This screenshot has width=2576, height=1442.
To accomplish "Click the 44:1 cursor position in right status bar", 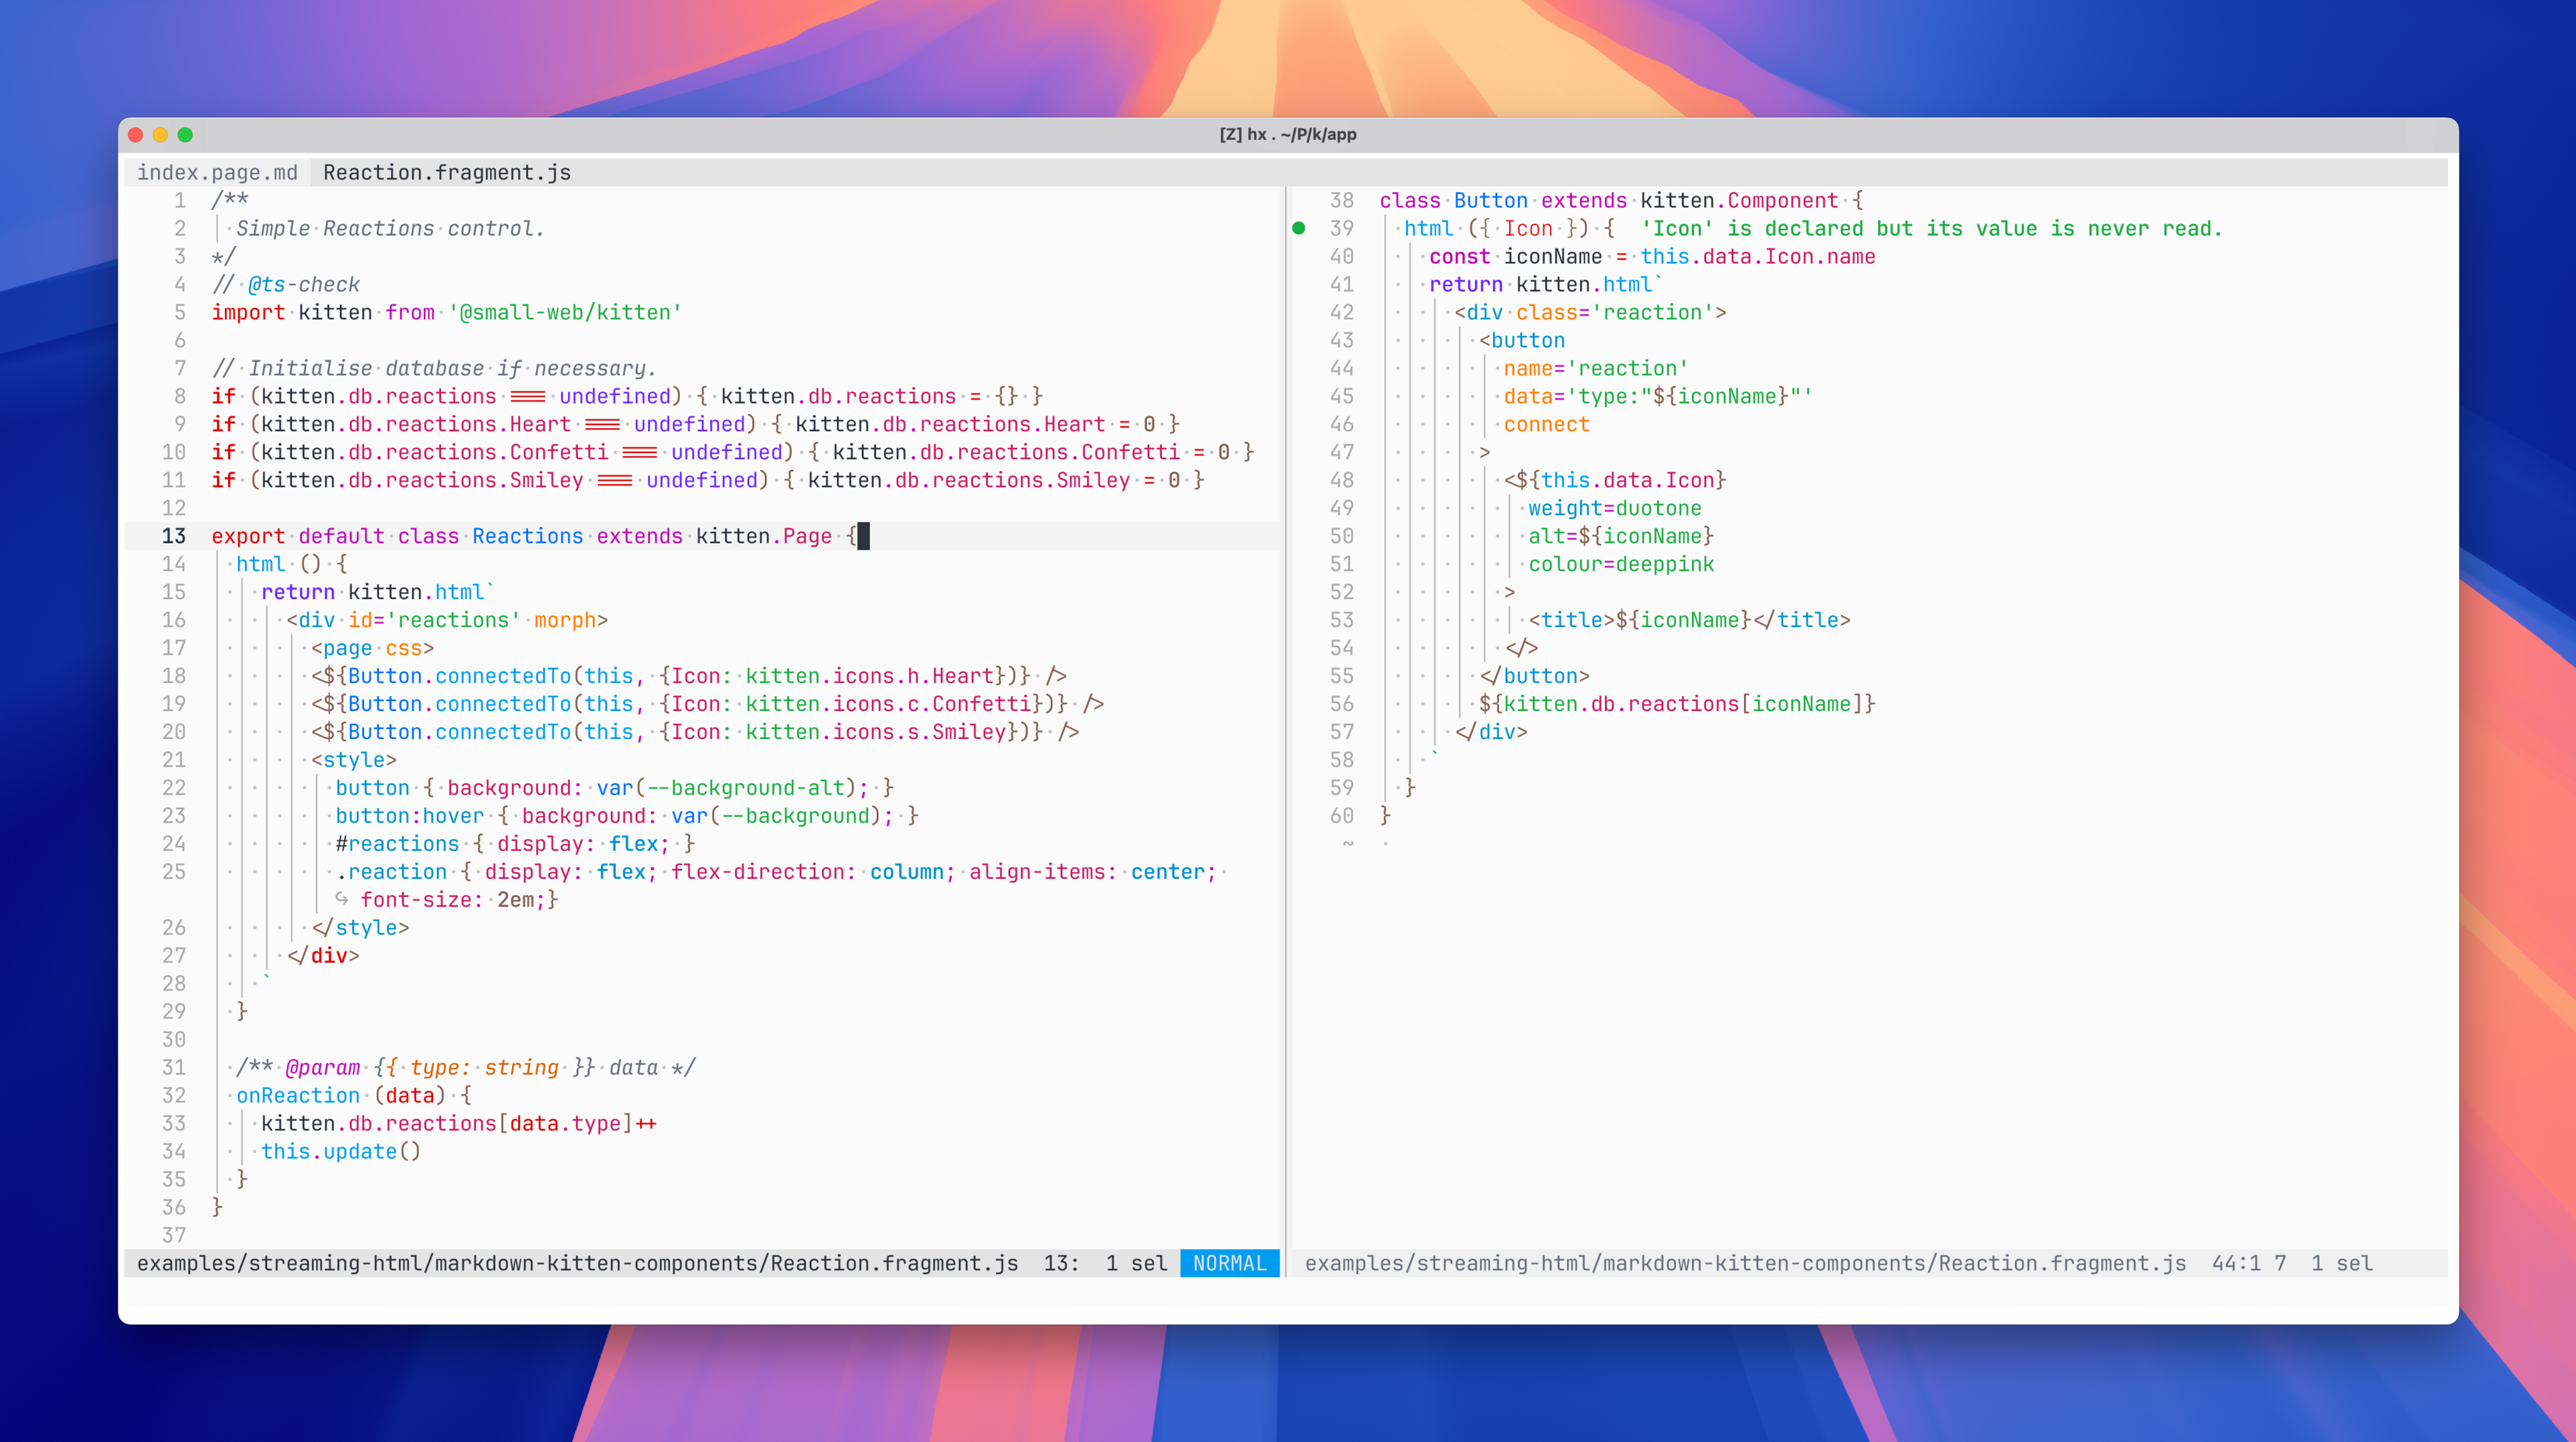I will coord(2236,1263).
